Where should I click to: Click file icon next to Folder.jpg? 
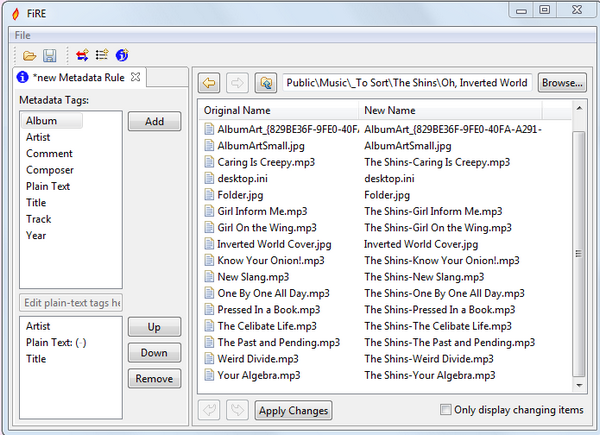[x=209, y=195]
